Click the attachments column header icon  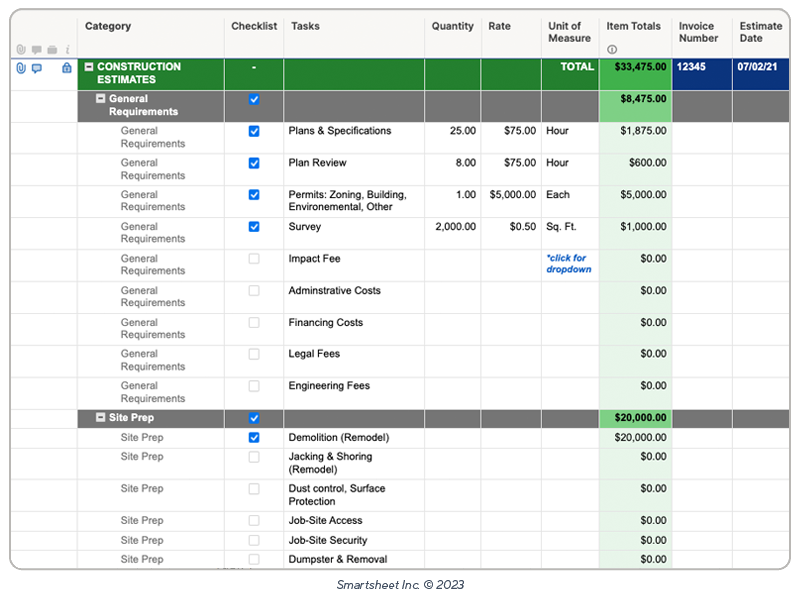(x=21, y=50)
